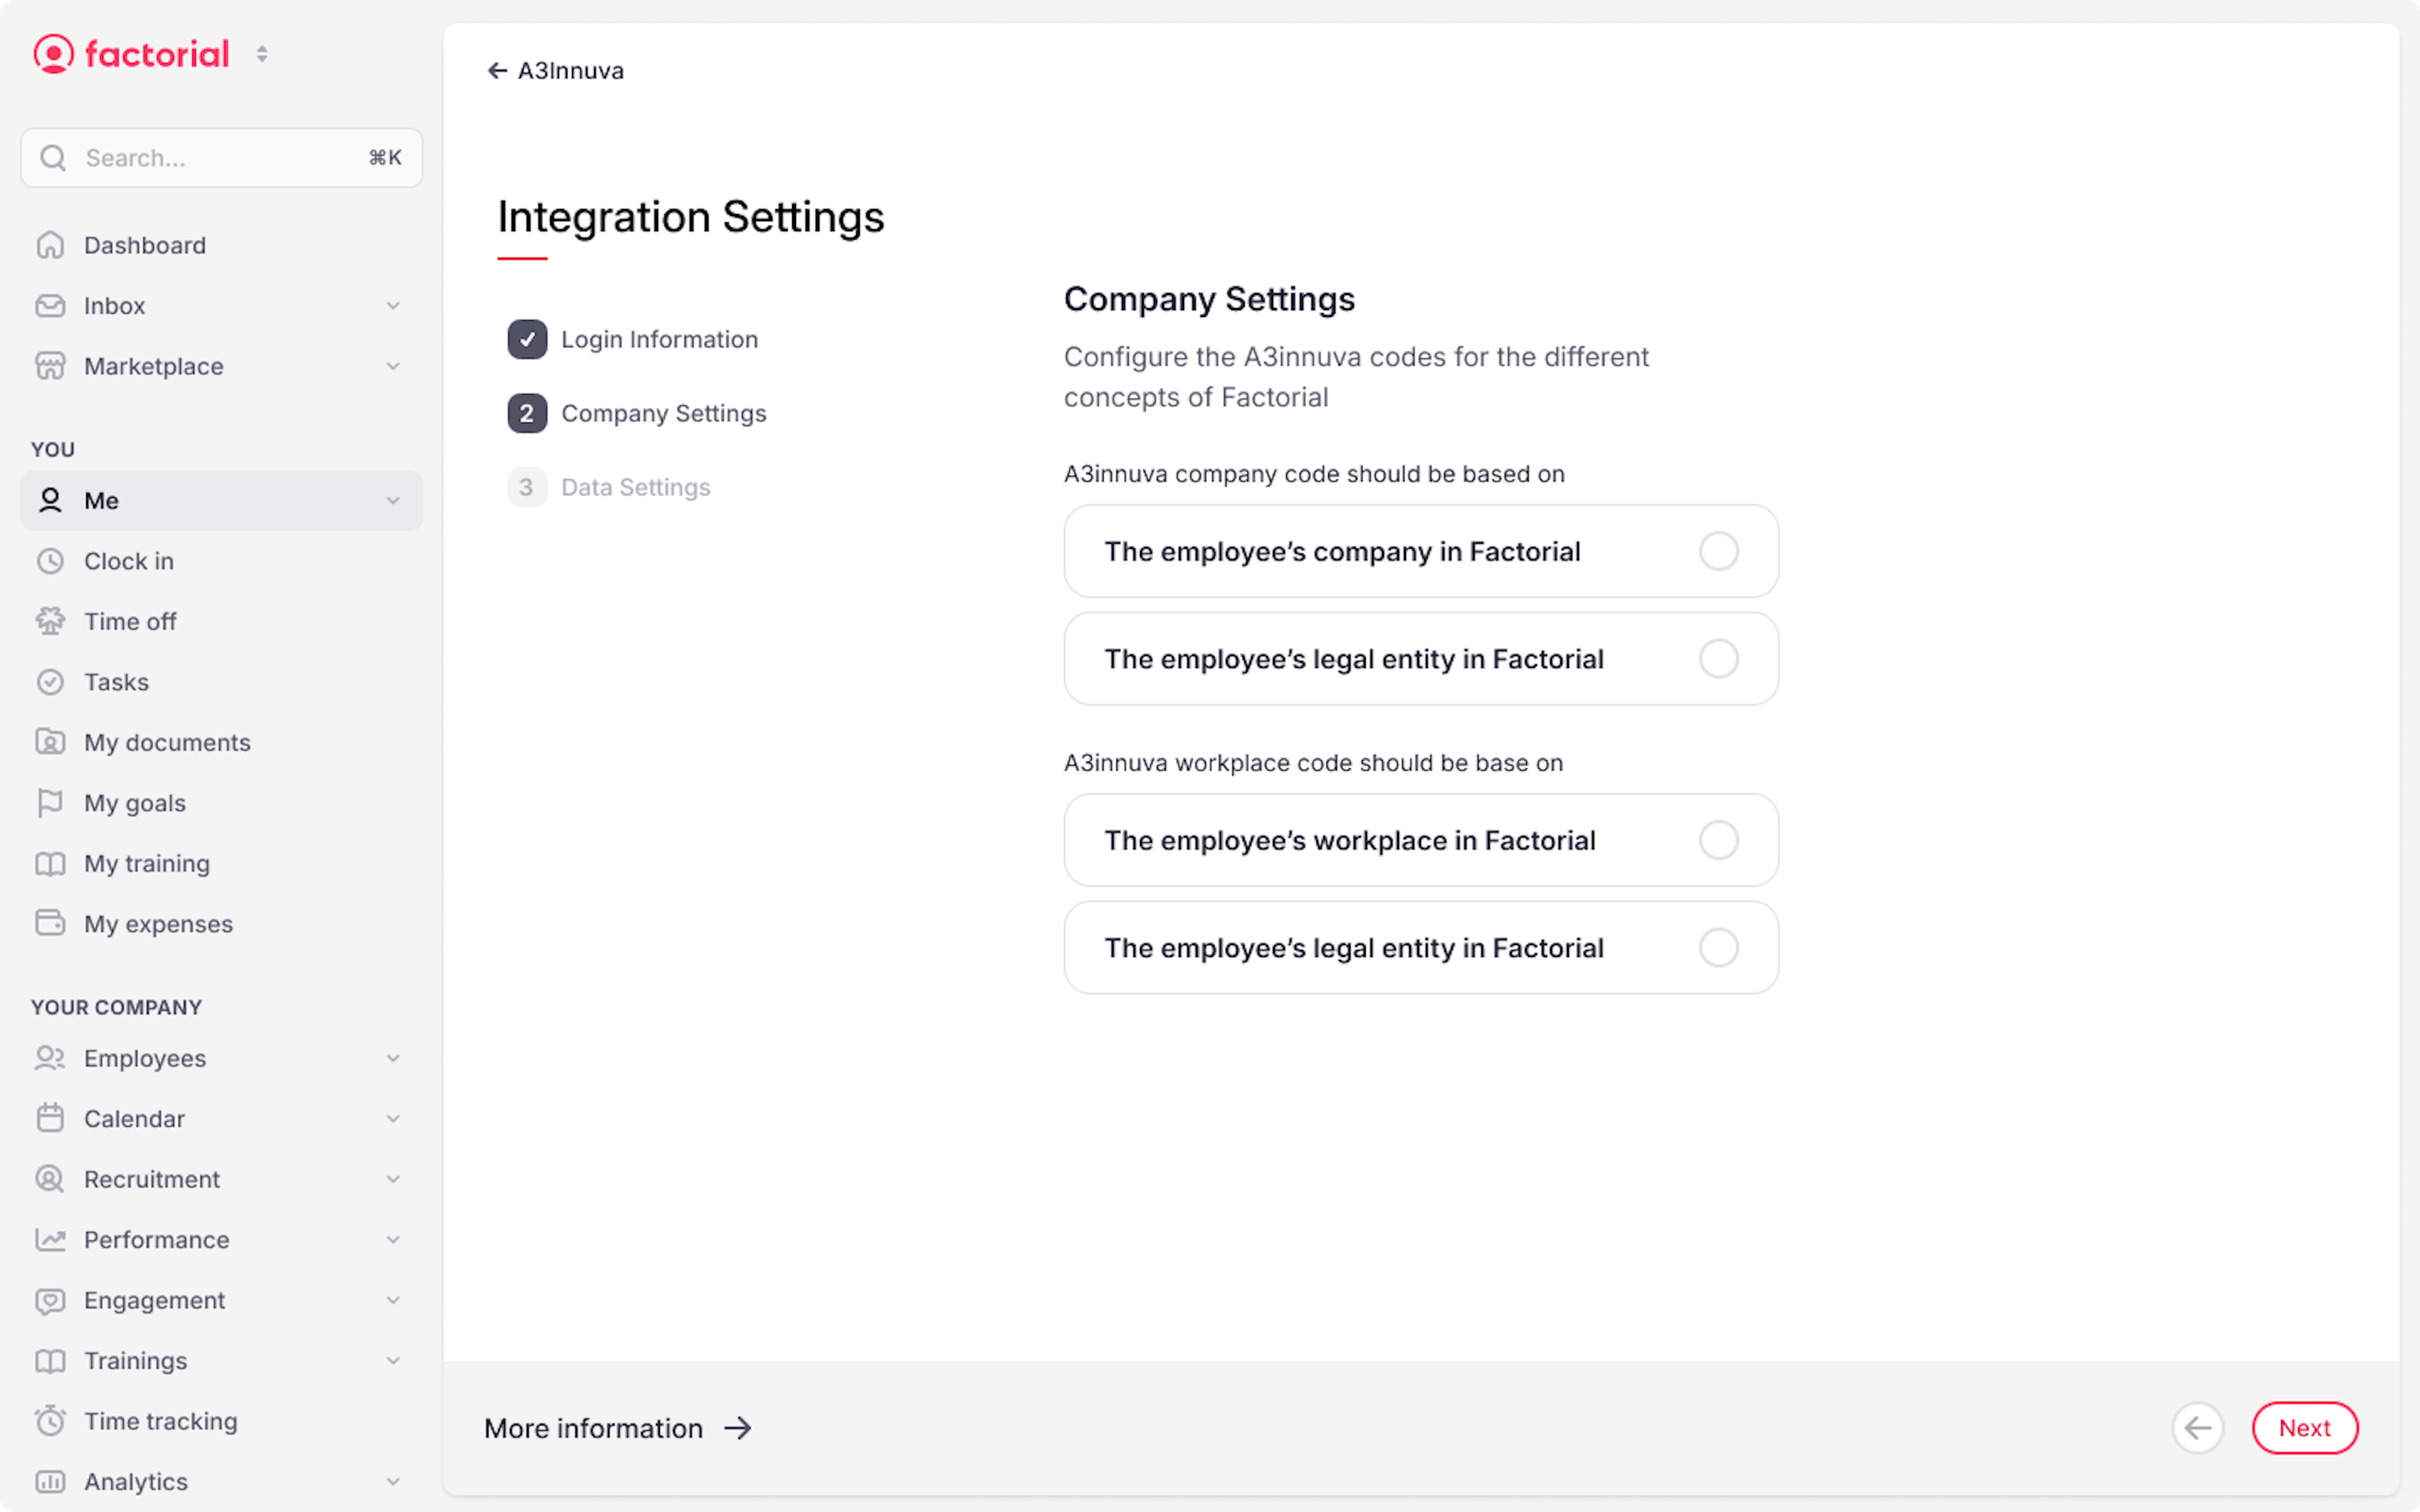2420x1512 pixels.
Task: Click the Time off palm icon
Action: click(50, 621)
